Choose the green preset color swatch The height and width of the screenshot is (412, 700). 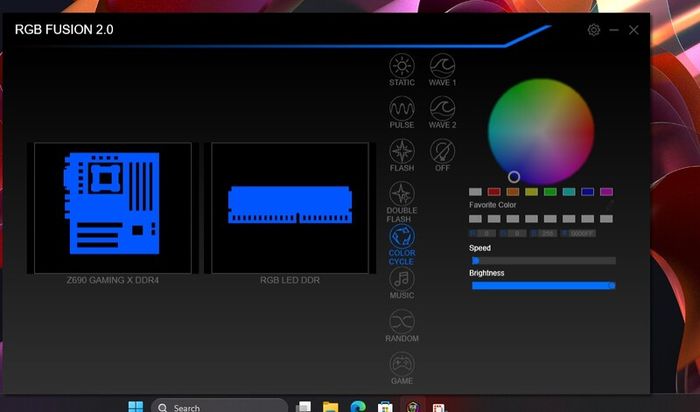click(x=550, y=192)
